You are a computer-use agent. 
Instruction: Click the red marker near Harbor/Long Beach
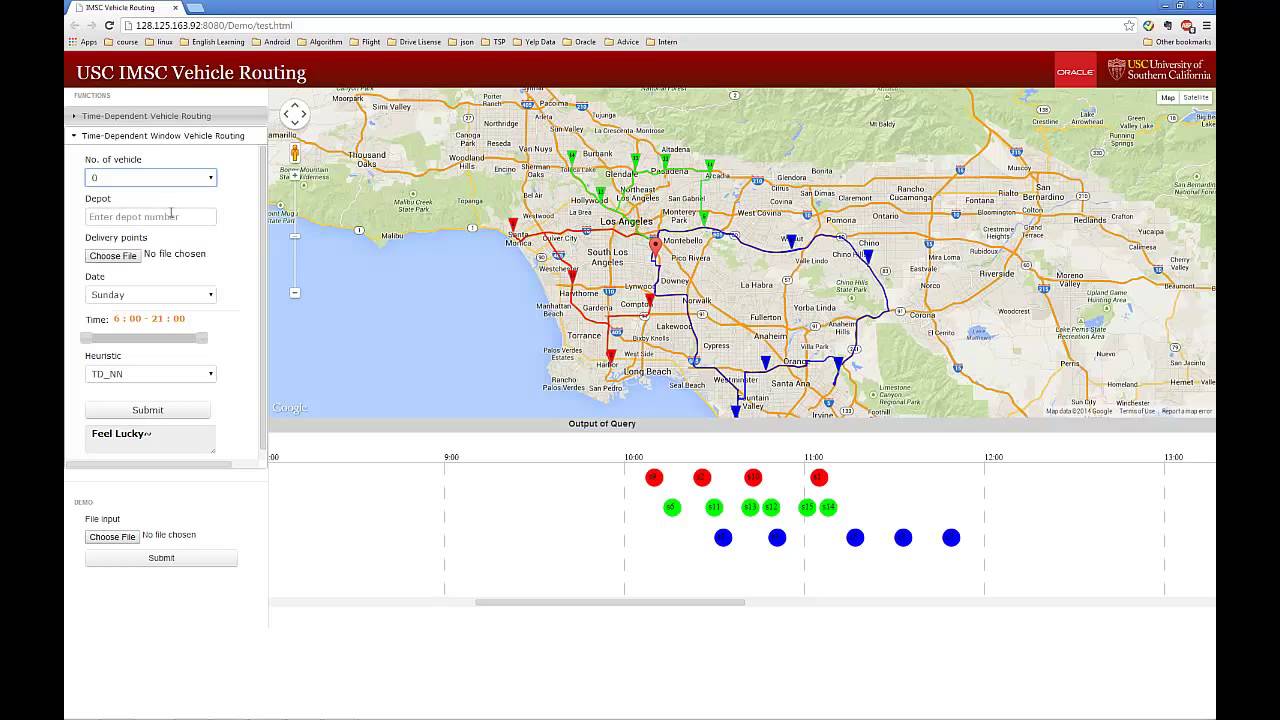611,356
